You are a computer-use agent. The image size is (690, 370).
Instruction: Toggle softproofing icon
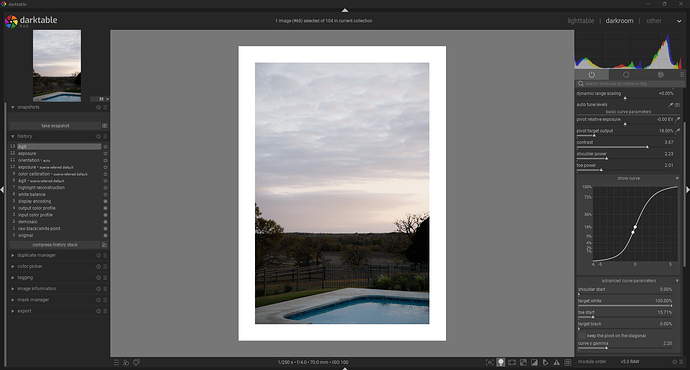[545, 363]
